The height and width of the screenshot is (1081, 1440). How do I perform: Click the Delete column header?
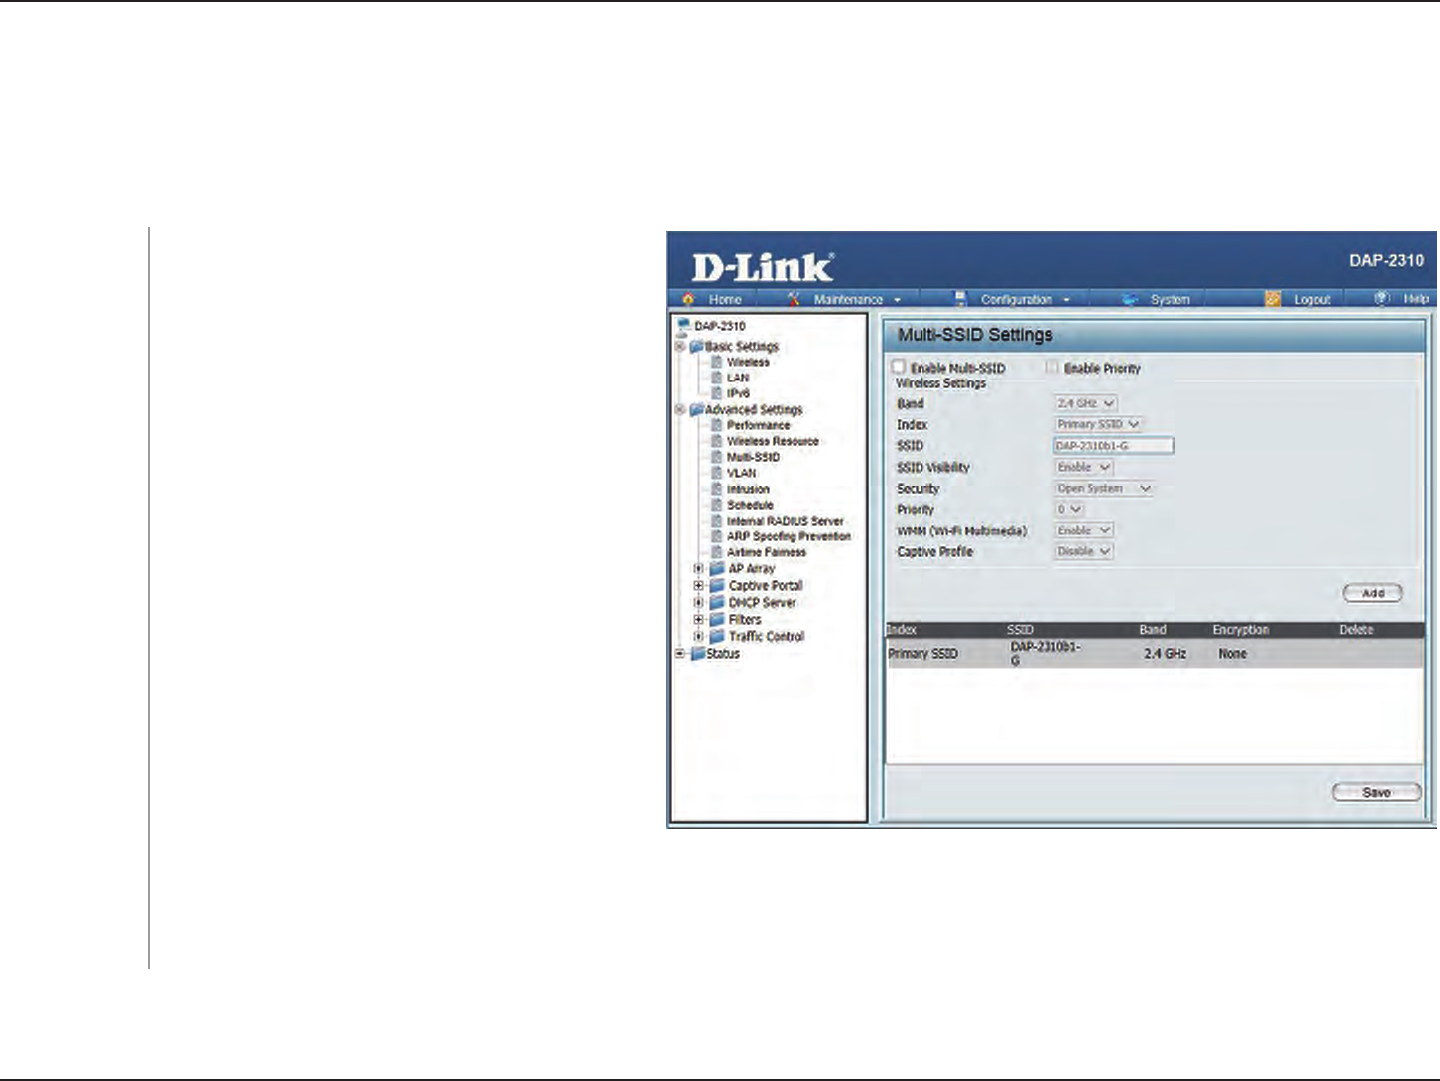1356,630
